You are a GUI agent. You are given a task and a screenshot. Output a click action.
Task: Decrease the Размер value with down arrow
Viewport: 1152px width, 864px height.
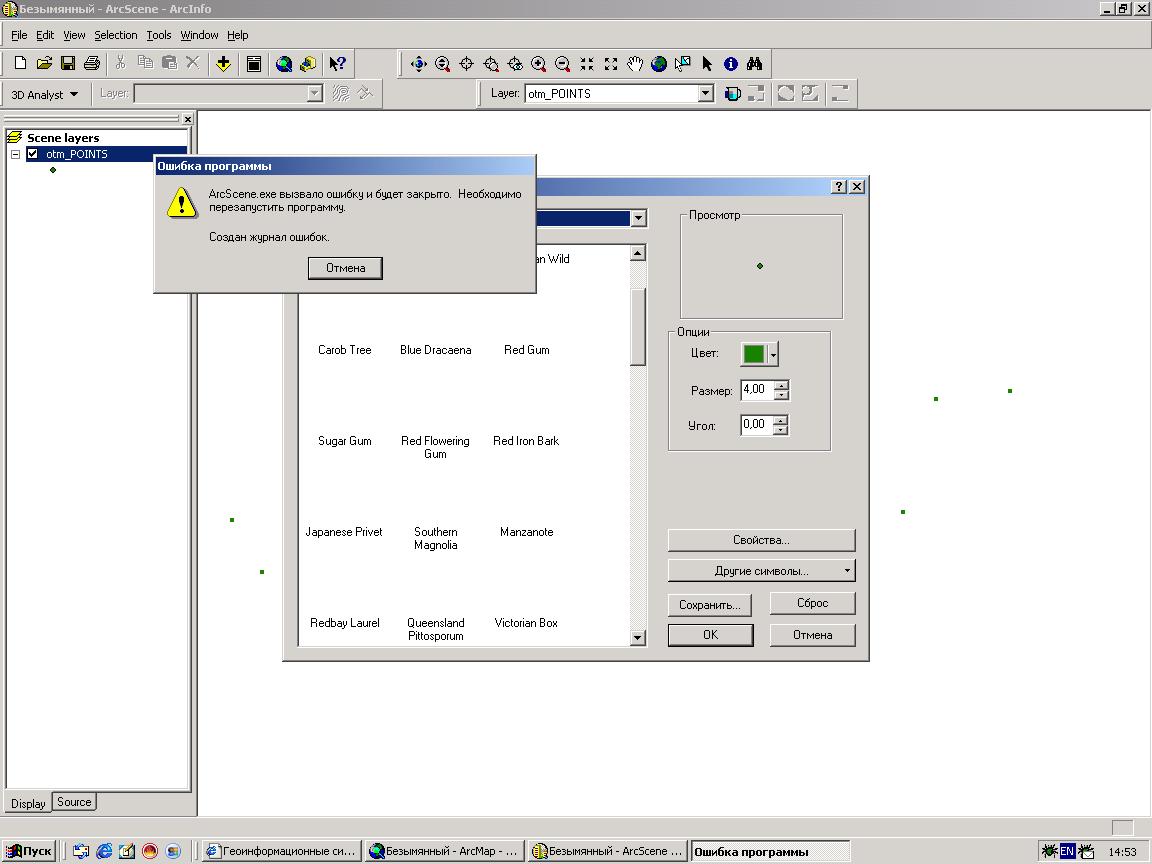point(782,395)
